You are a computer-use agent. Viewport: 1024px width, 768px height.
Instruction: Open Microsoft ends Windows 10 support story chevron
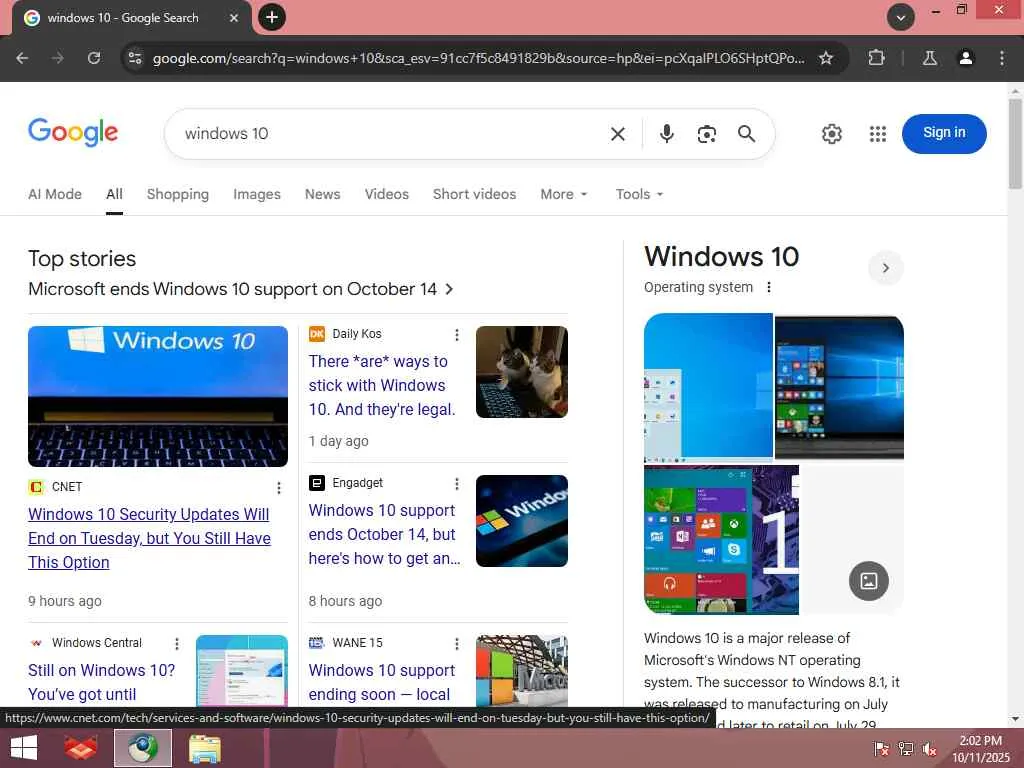coord(449,289)
